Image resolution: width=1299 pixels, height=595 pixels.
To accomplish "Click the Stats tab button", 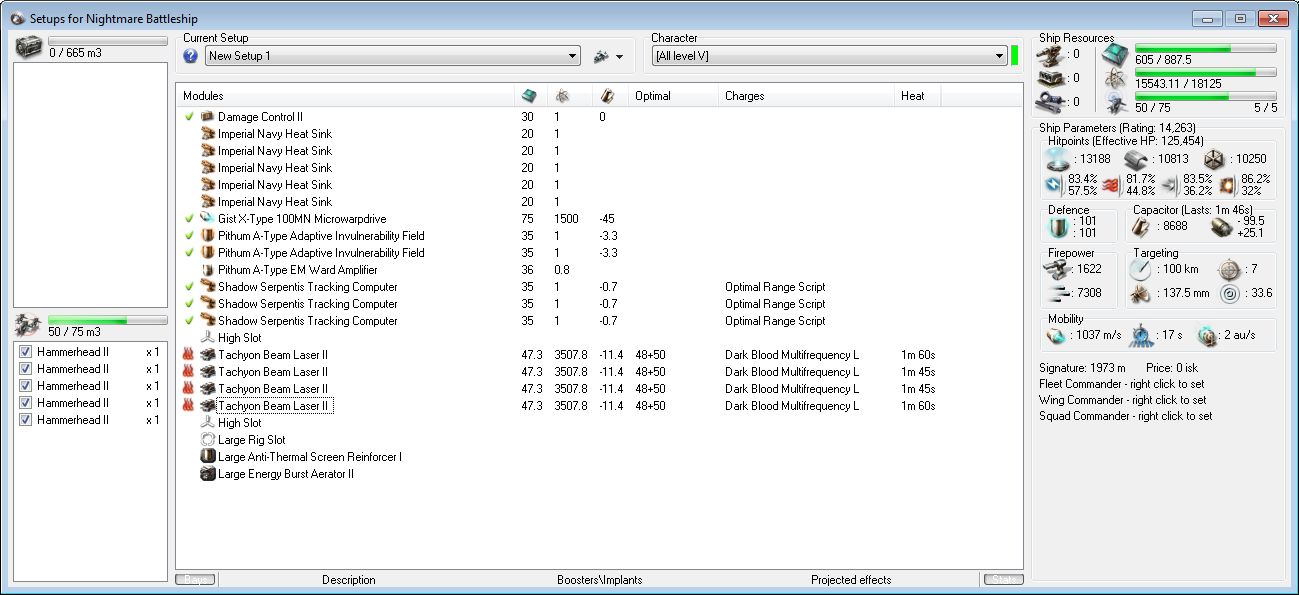I will [x=1003, y=580].
